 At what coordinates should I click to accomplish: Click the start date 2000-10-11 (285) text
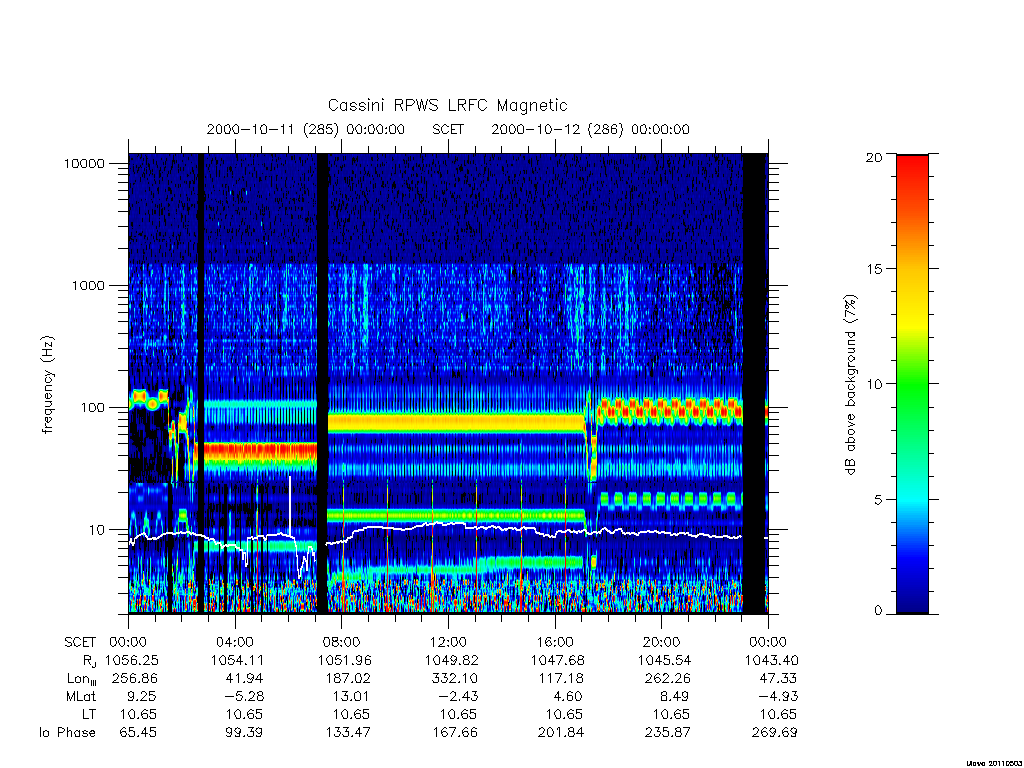[273, 129]
